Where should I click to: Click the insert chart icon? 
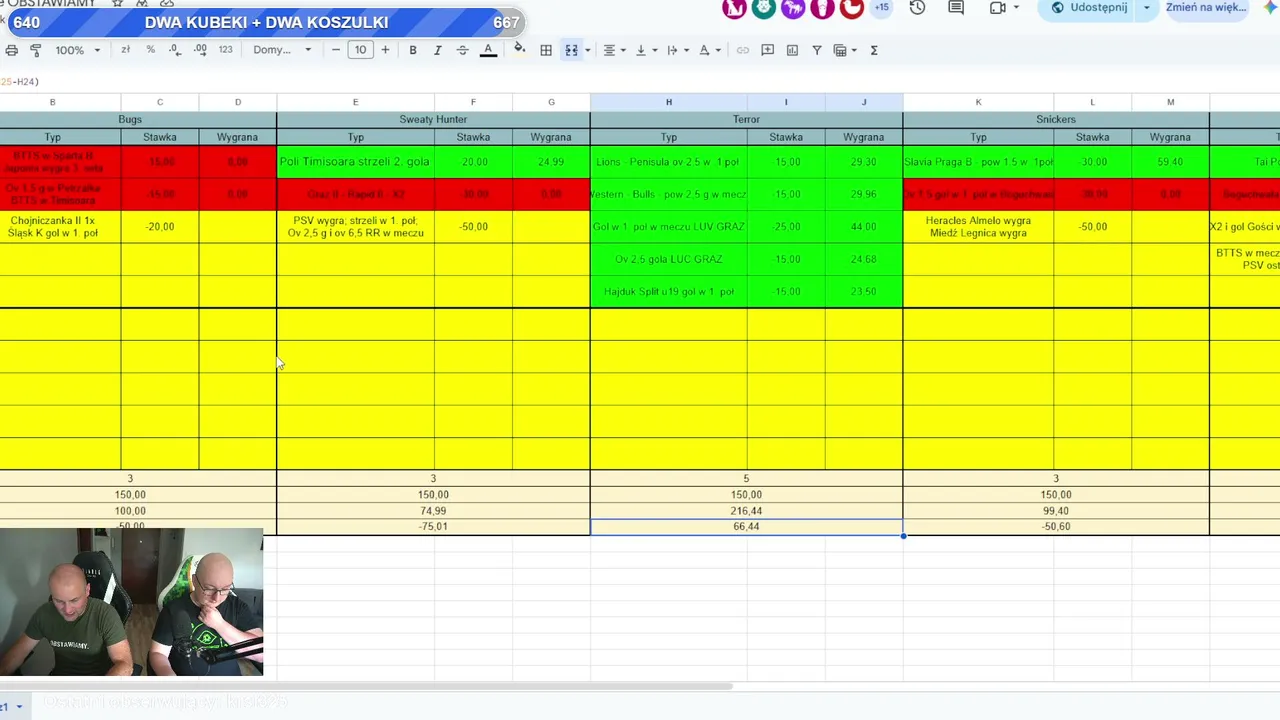point(792,50)
